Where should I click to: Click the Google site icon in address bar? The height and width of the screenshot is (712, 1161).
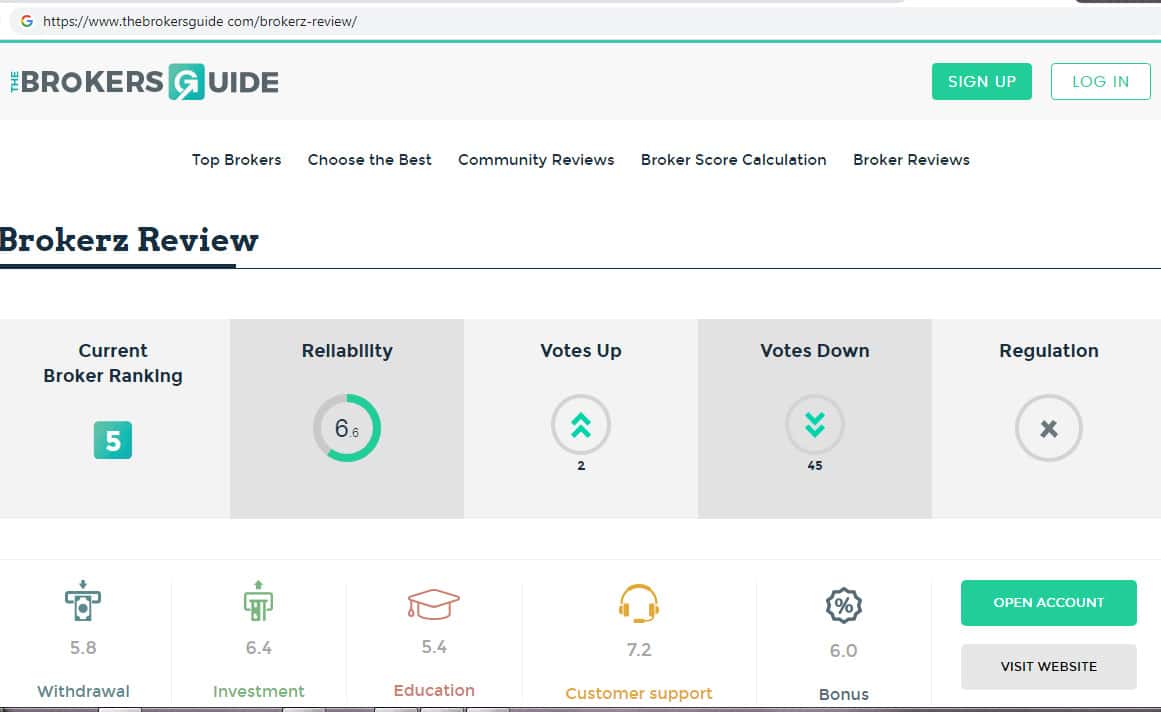tap(27, 21)
